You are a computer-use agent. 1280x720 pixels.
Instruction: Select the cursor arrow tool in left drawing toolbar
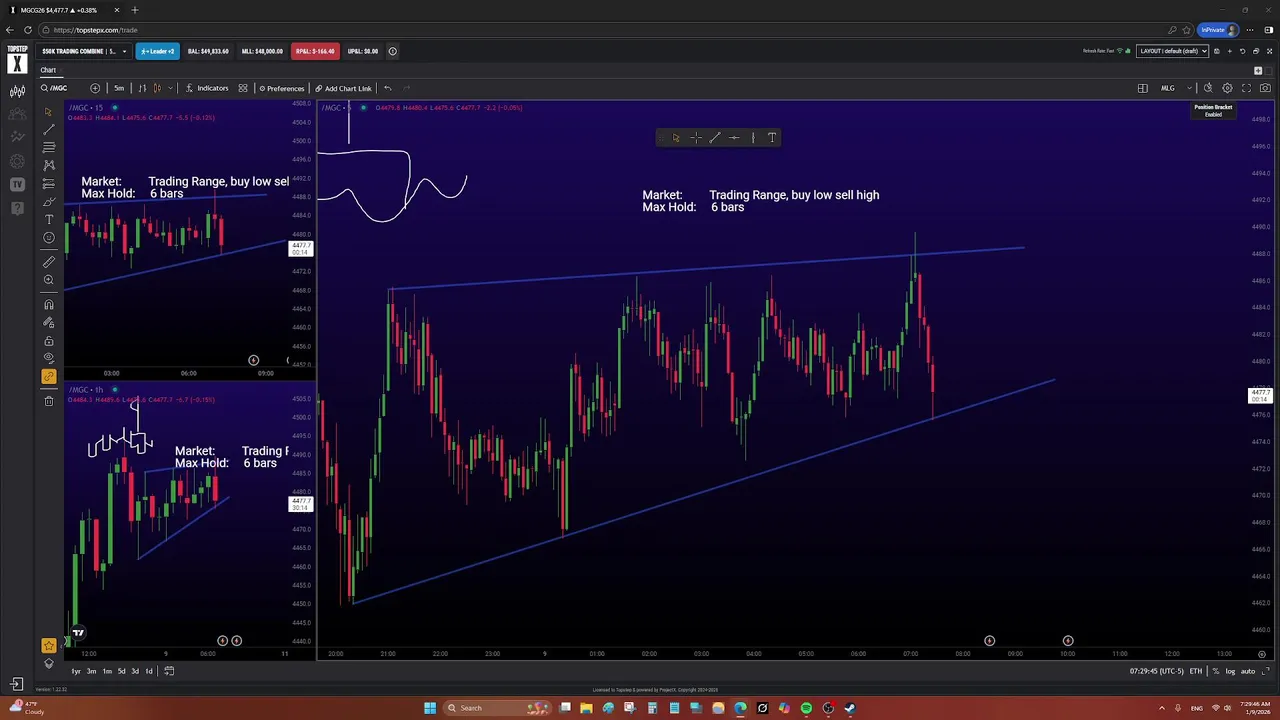(48, 112)
